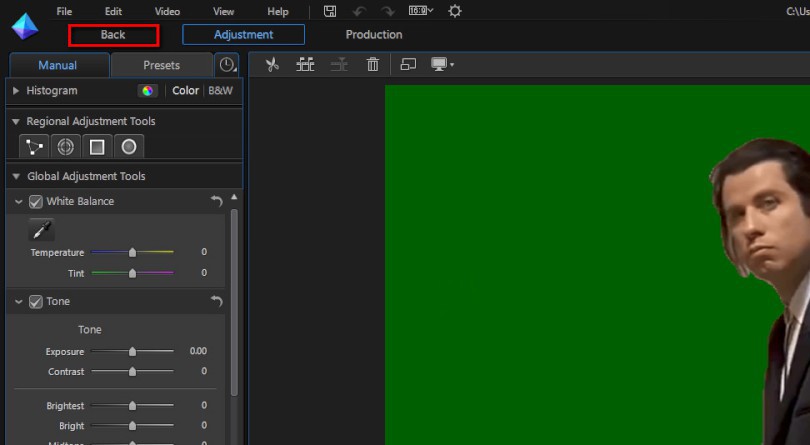Click the histogram color wheel icon

147,91
